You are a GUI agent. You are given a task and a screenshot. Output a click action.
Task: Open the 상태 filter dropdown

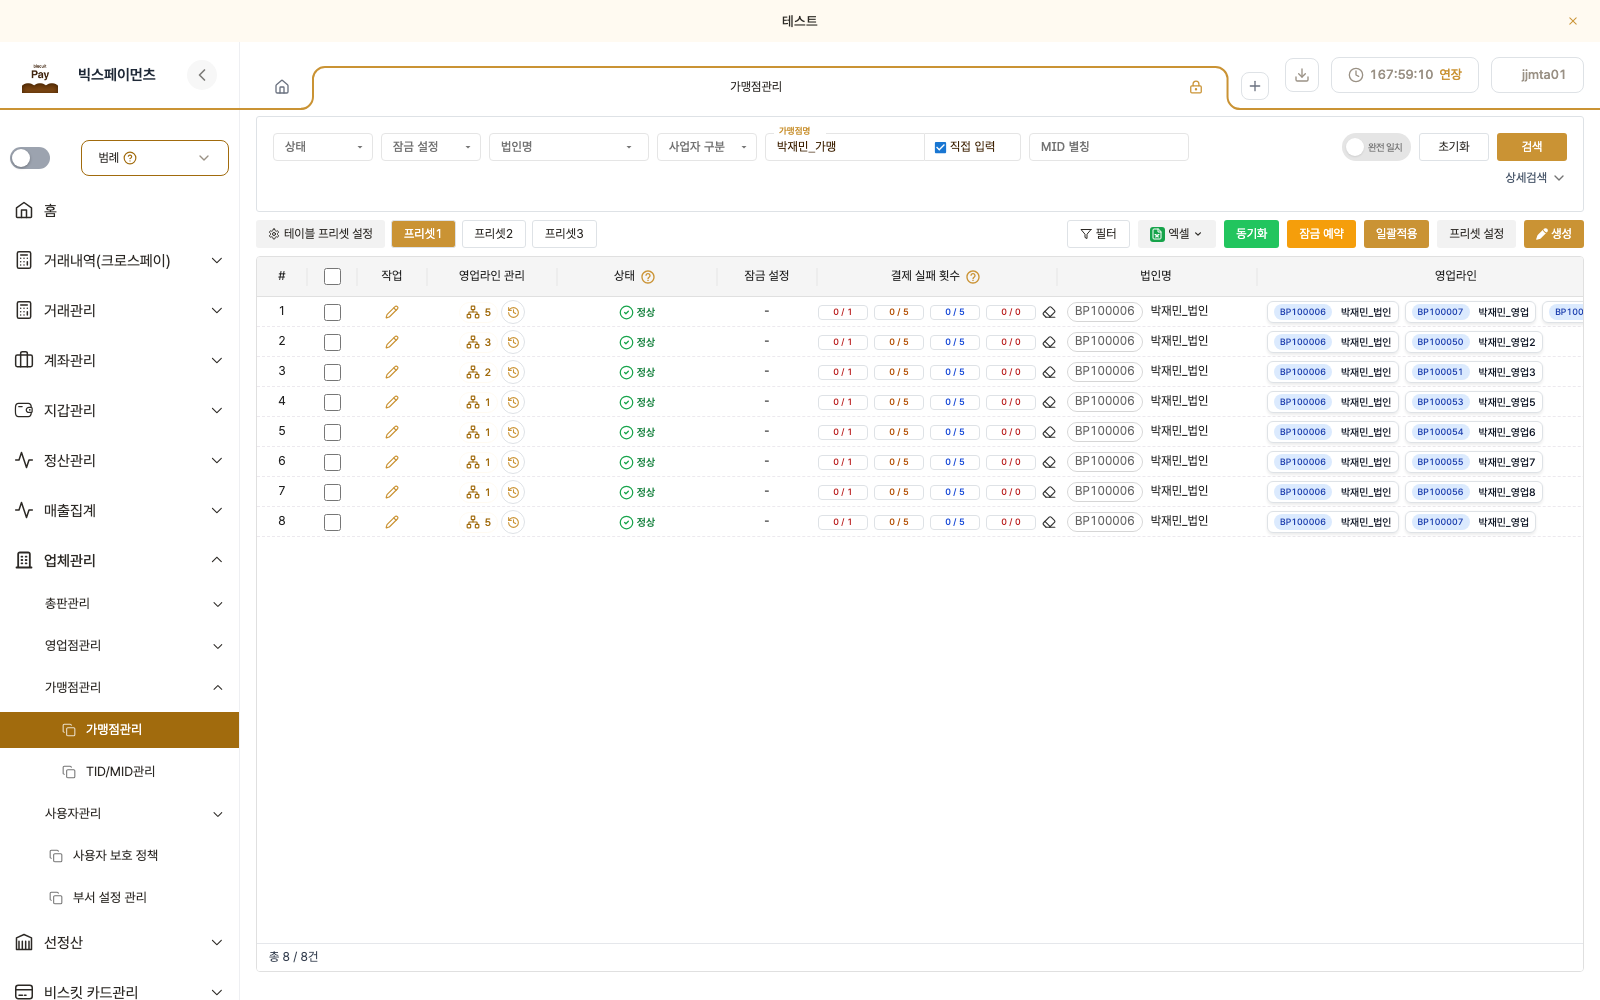[x=323, y=147]
